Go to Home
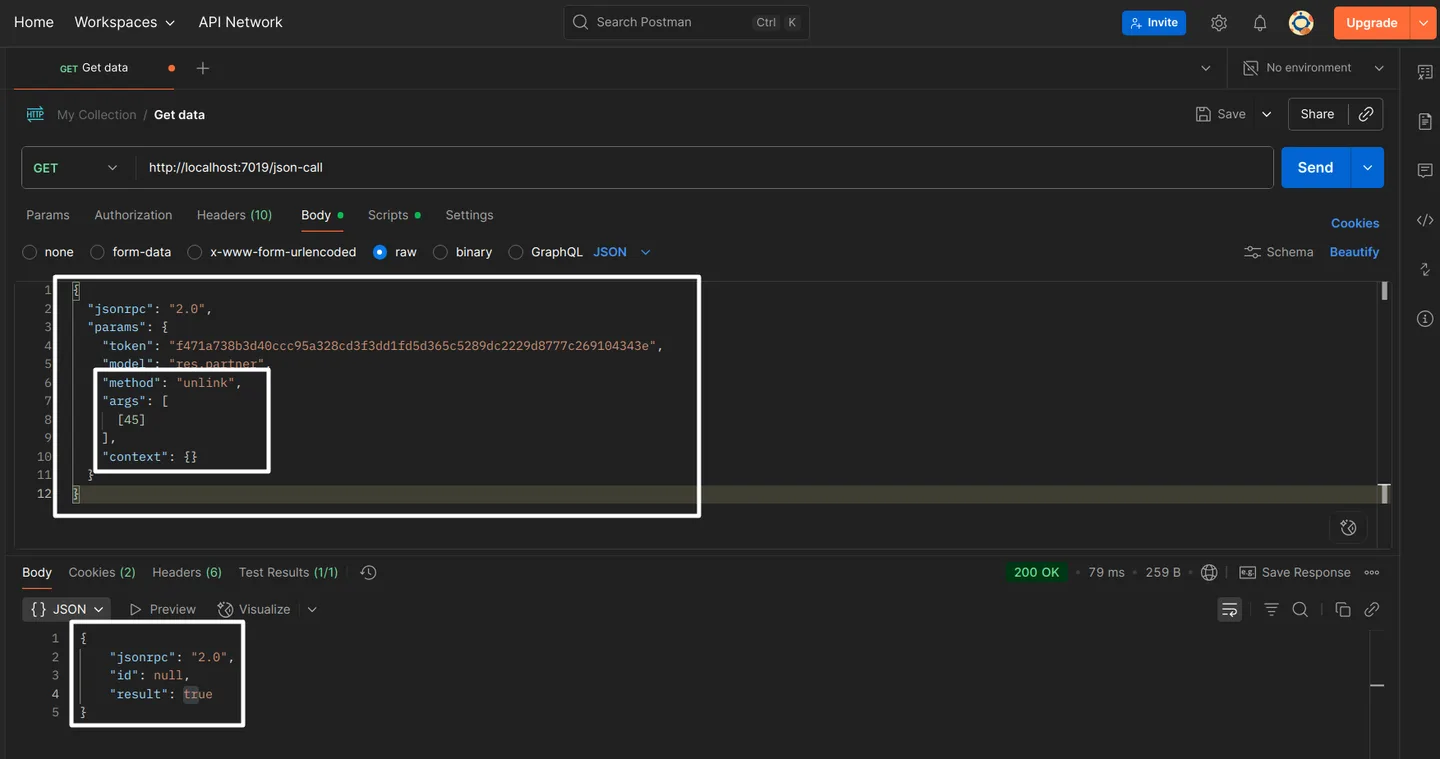Image resolution: width=1440 pixels, height=759 pixels. click(x=34, y=22)
